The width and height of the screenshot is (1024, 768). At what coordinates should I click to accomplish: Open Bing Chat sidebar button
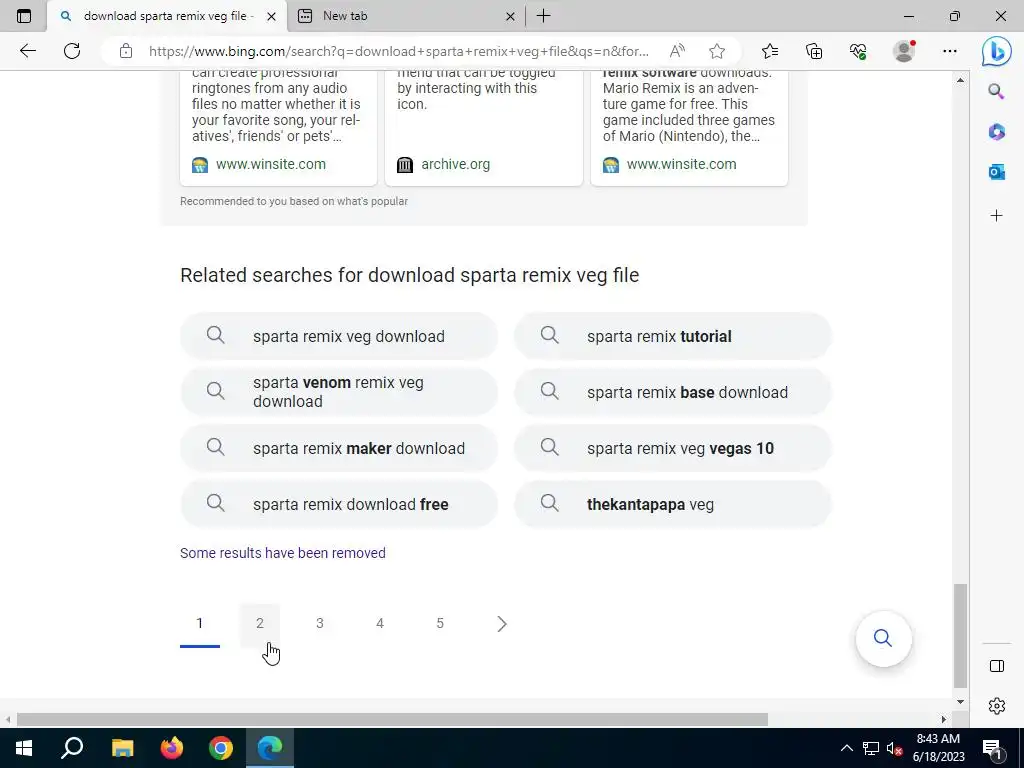click(x=997, y=51)
